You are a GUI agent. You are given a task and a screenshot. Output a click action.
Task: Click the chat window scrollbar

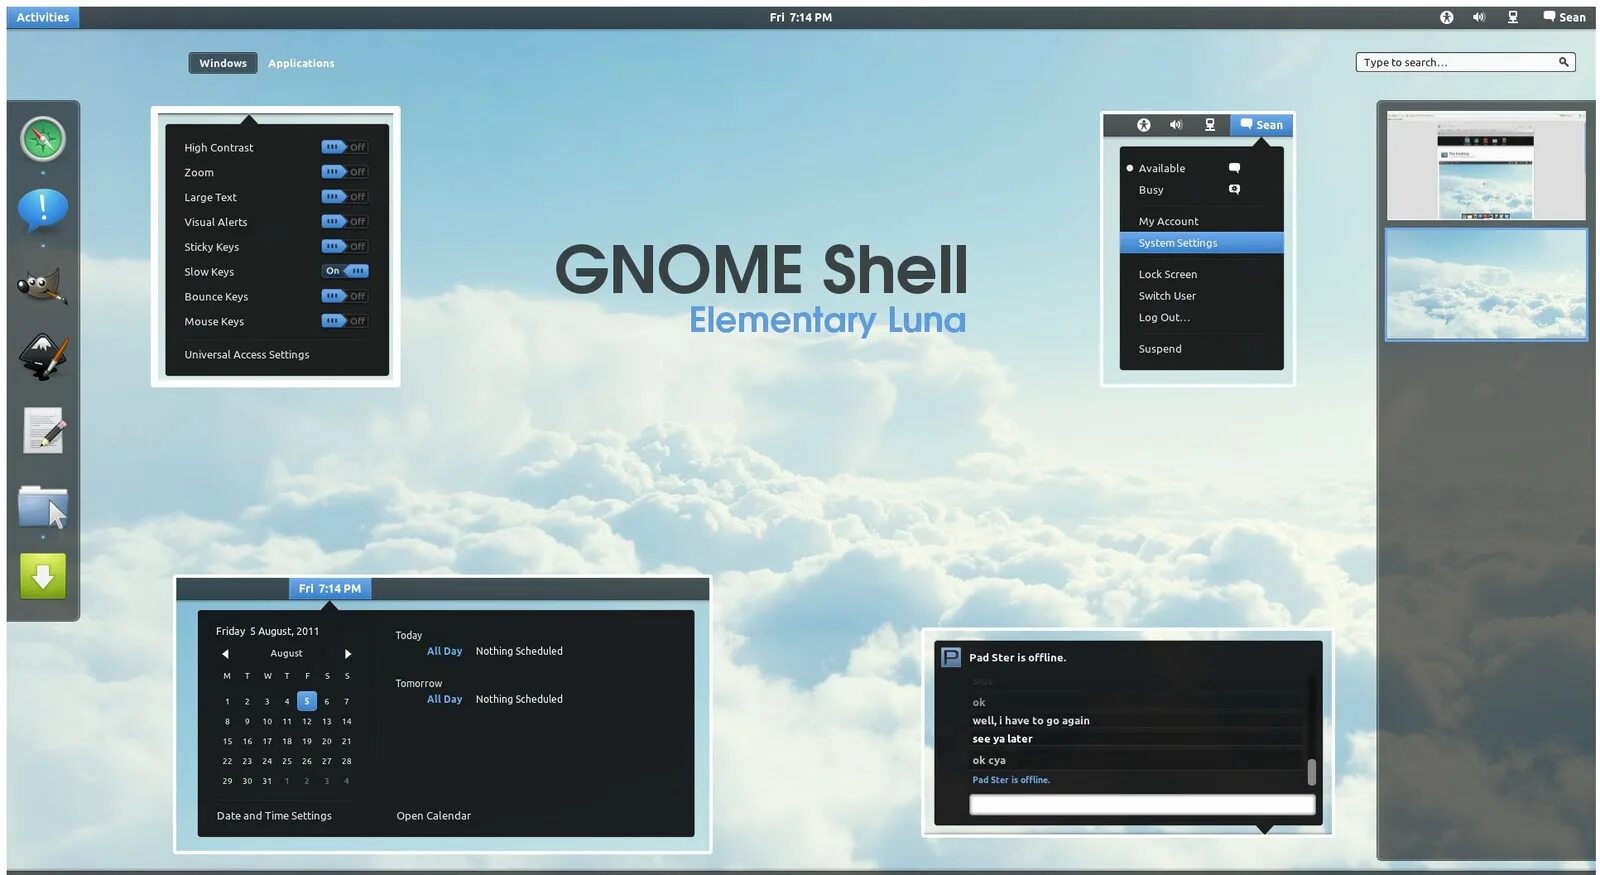(1311, 772)
